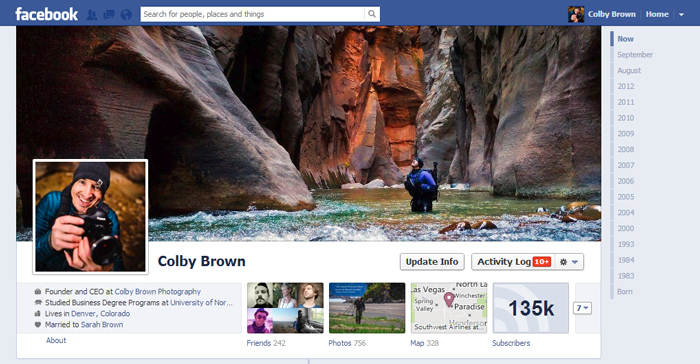This screenshot has height=364, width=700.
Task: Click the search magnifier icon
Action: pos(371,14)
